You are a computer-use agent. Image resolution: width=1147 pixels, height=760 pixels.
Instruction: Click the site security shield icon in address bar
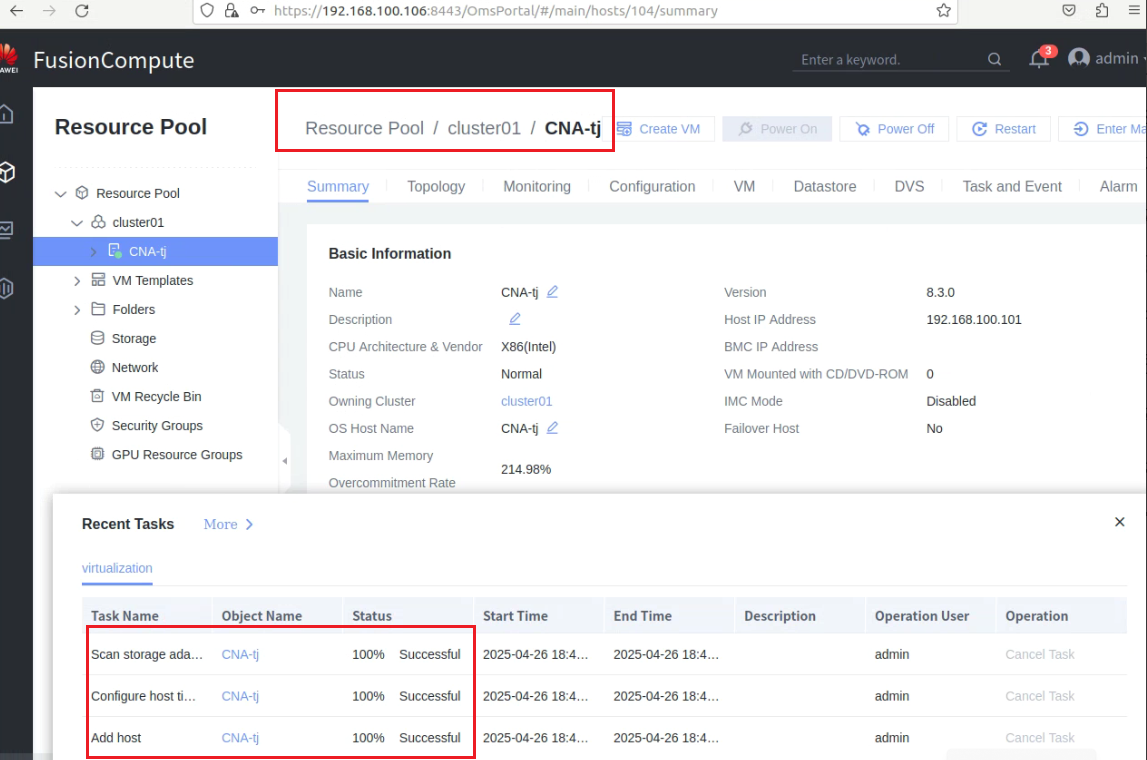click(207, 10)
